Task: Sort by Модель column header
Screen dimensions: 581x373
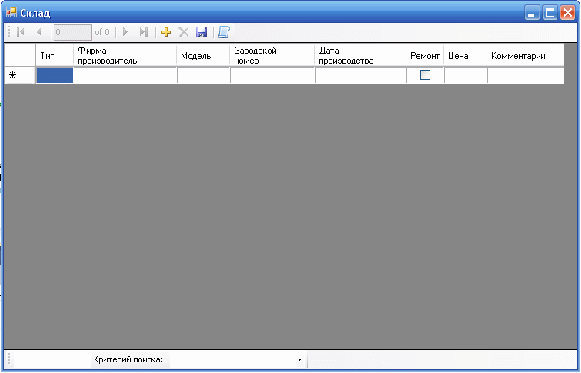Action: 203,56
